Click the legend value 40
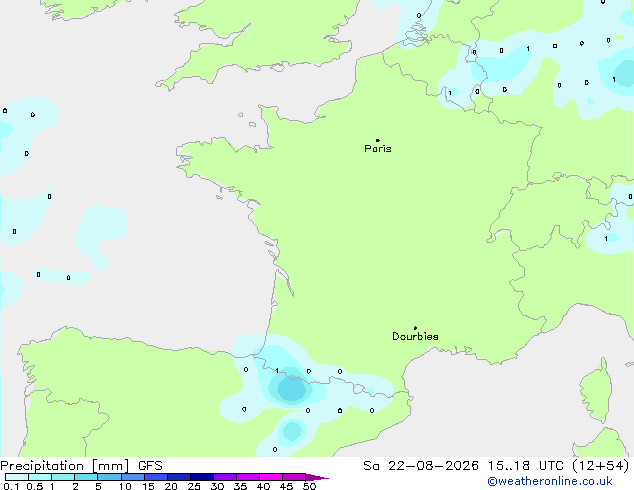Image resolution: width=634 pixels, height=490 pixels. click(x=264, y=486)
